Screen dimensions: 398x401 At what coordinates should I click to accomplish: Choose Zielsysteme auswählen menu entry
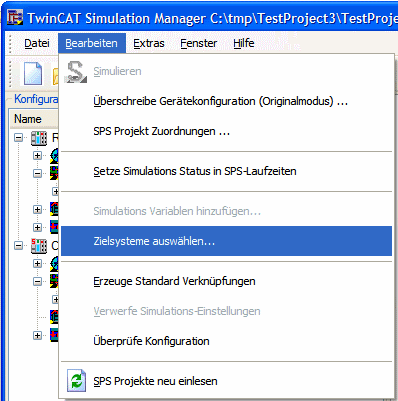tap(226, 241)
